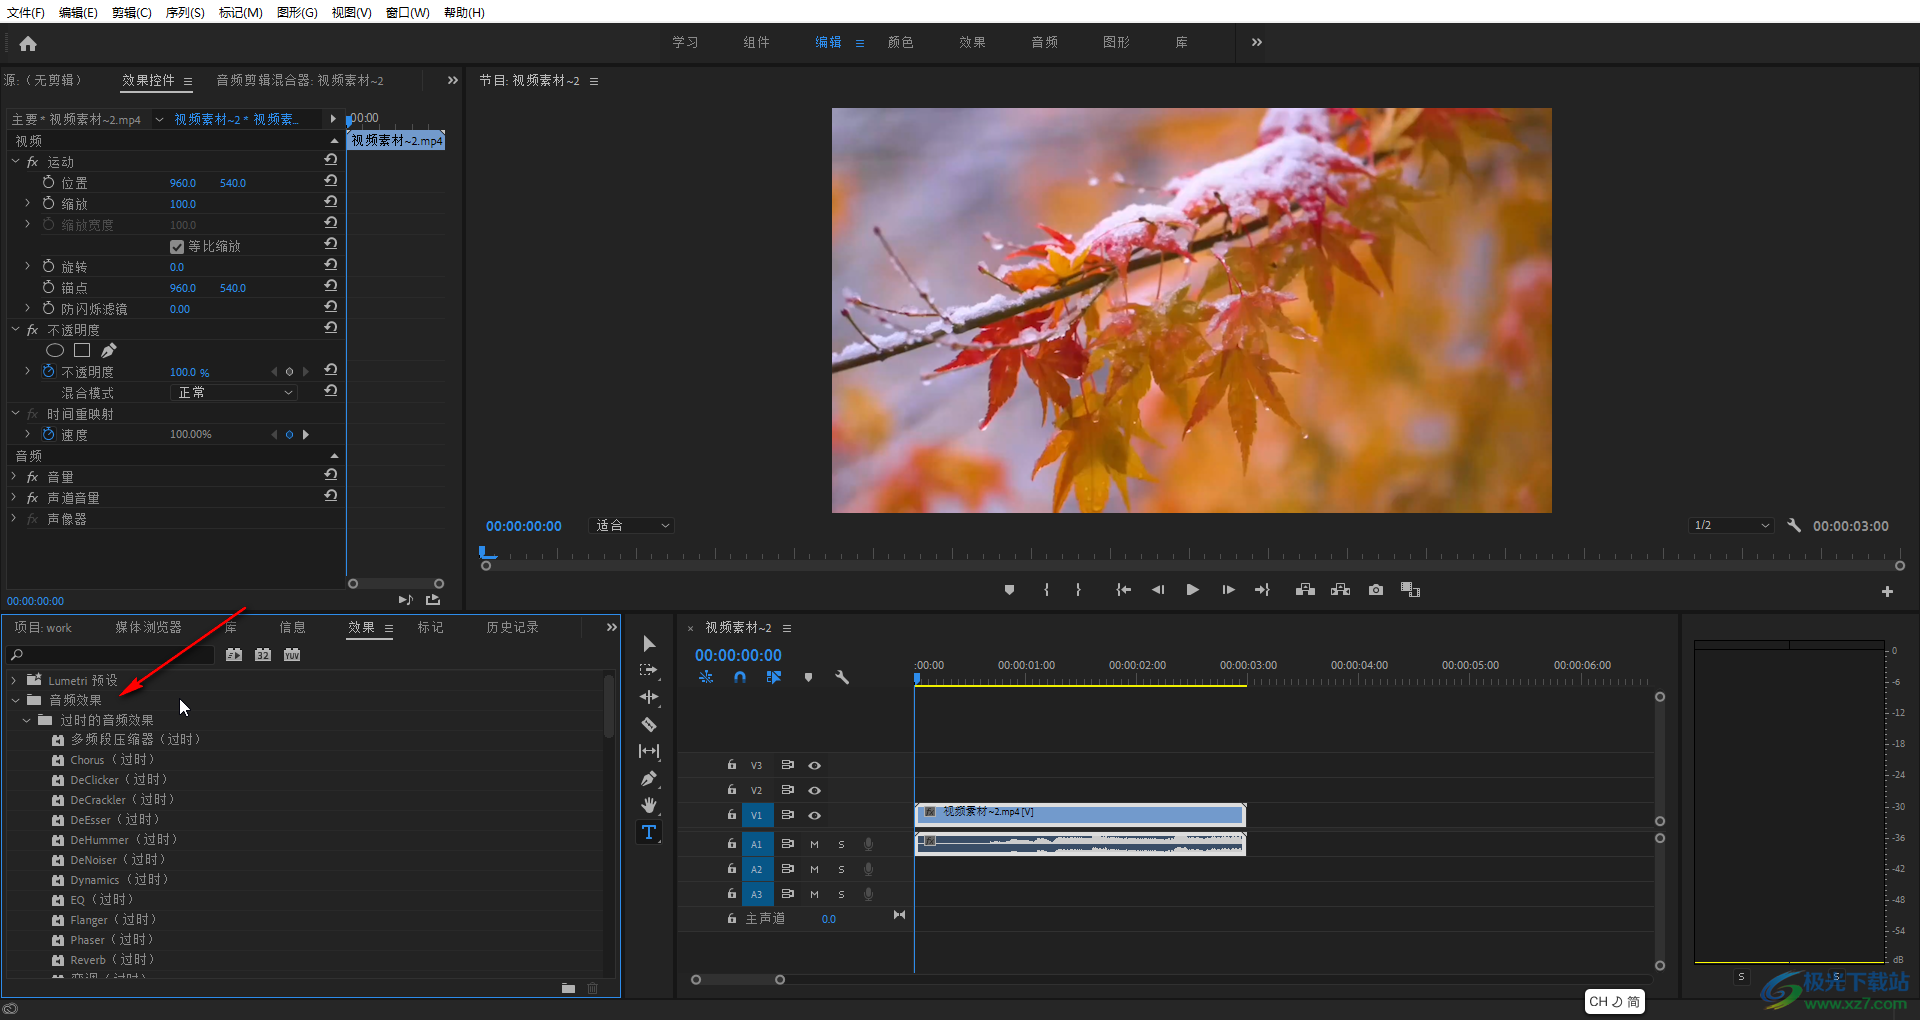Show more workspaces overflow arrows
Image resolution: width=1920 pixels, height=1020 pixels.
pos(1257,42)
